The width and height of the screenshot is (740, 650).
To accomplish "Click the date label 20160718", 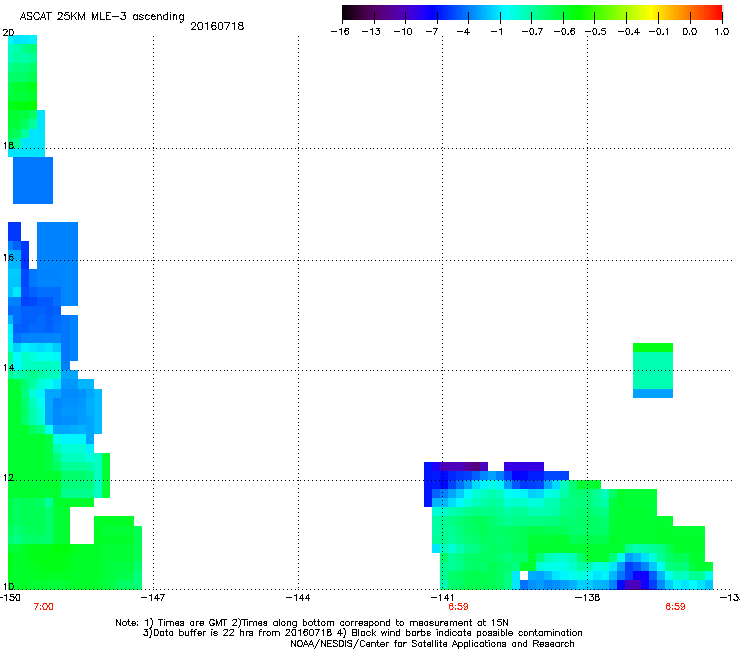I will (217, 26).
